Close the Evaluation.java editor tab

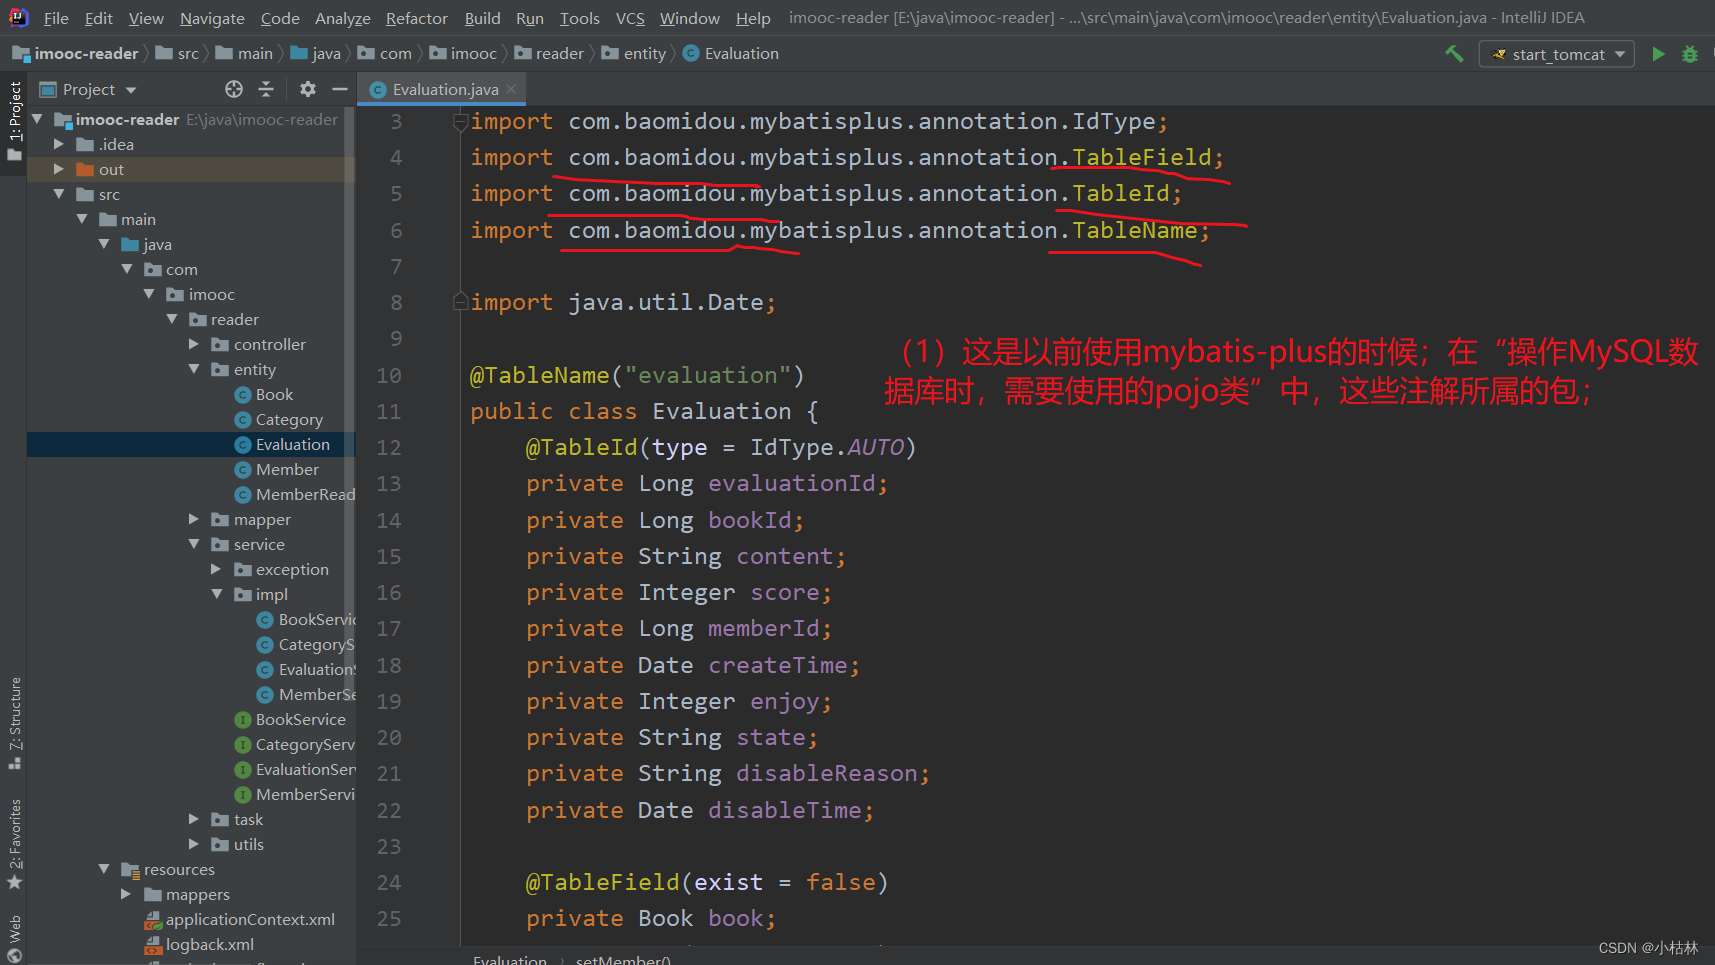pyautogui.click(x=512, y=89)
